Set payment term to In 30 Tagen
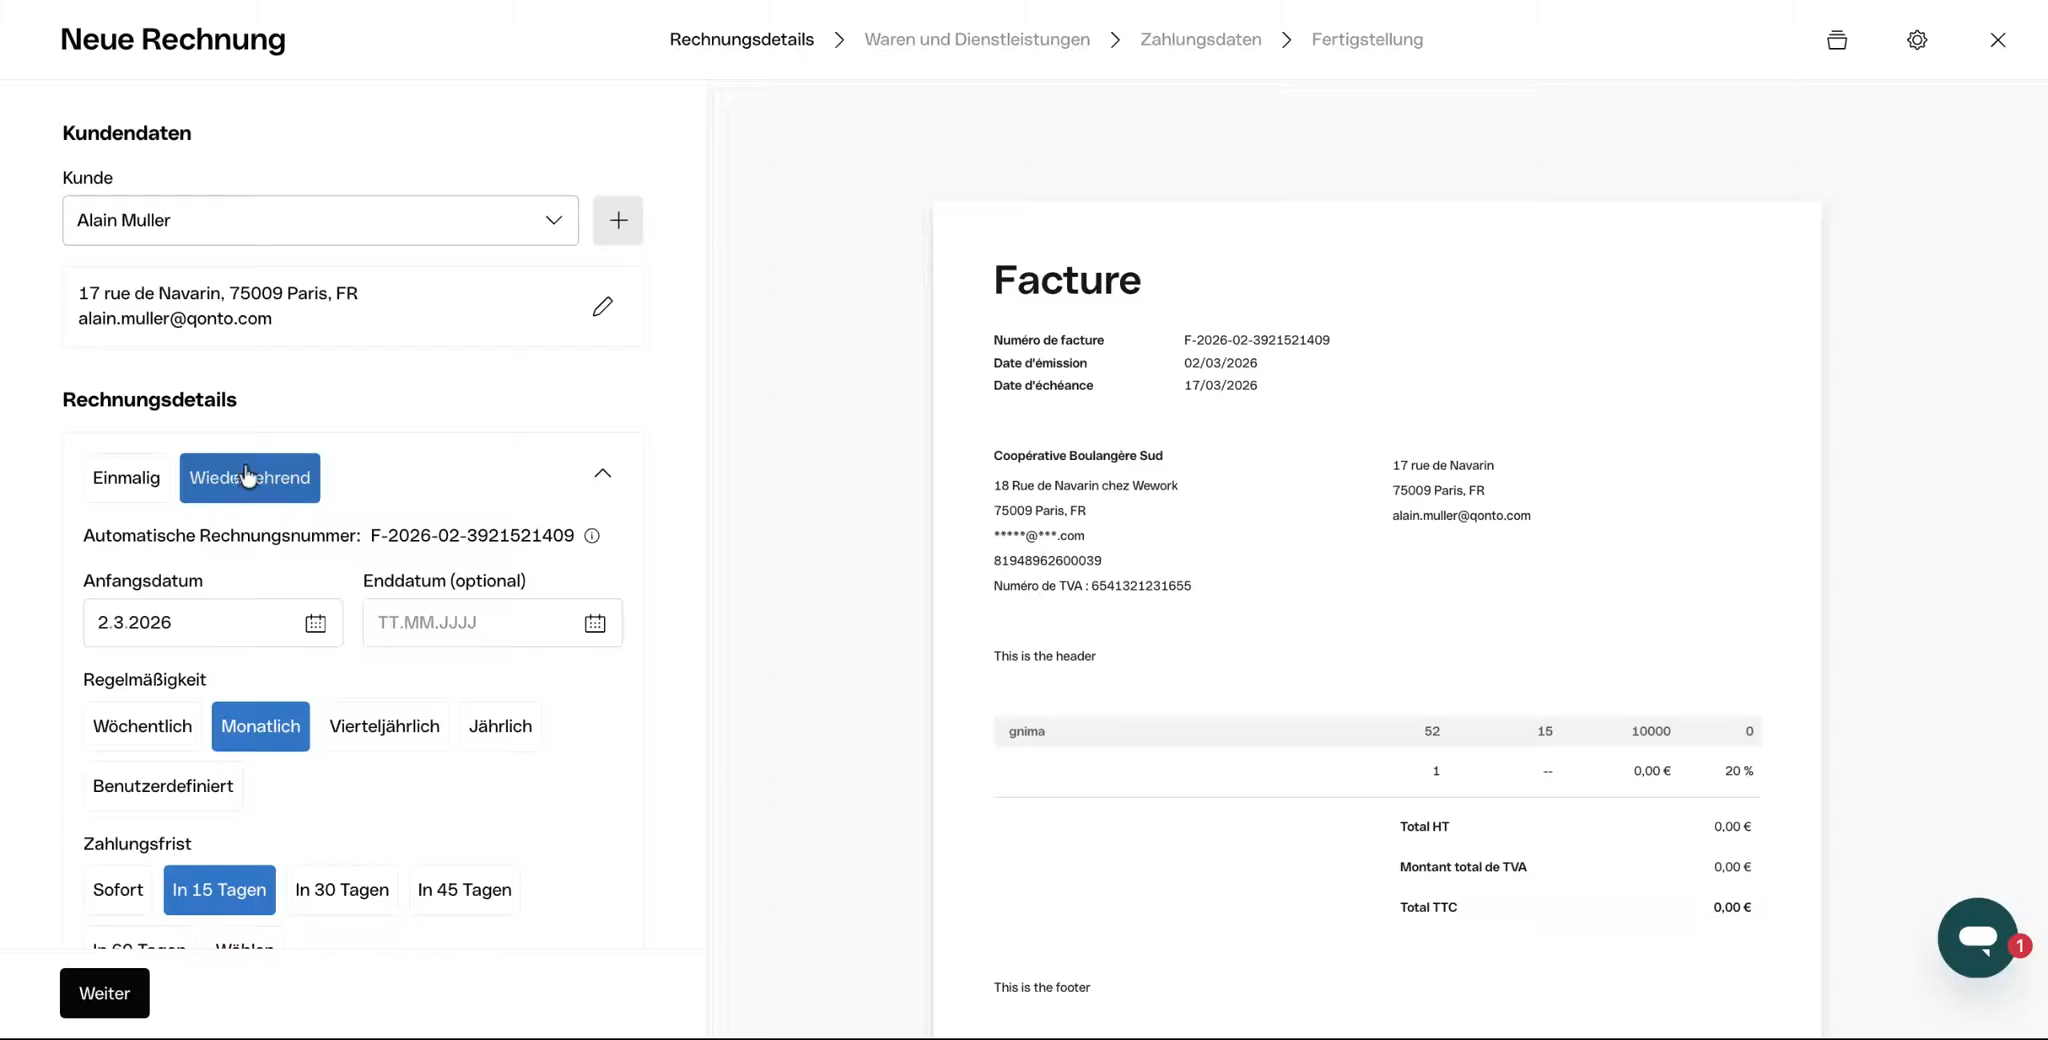Viewport: 2048px width, 1040px height. coord(342,890)
